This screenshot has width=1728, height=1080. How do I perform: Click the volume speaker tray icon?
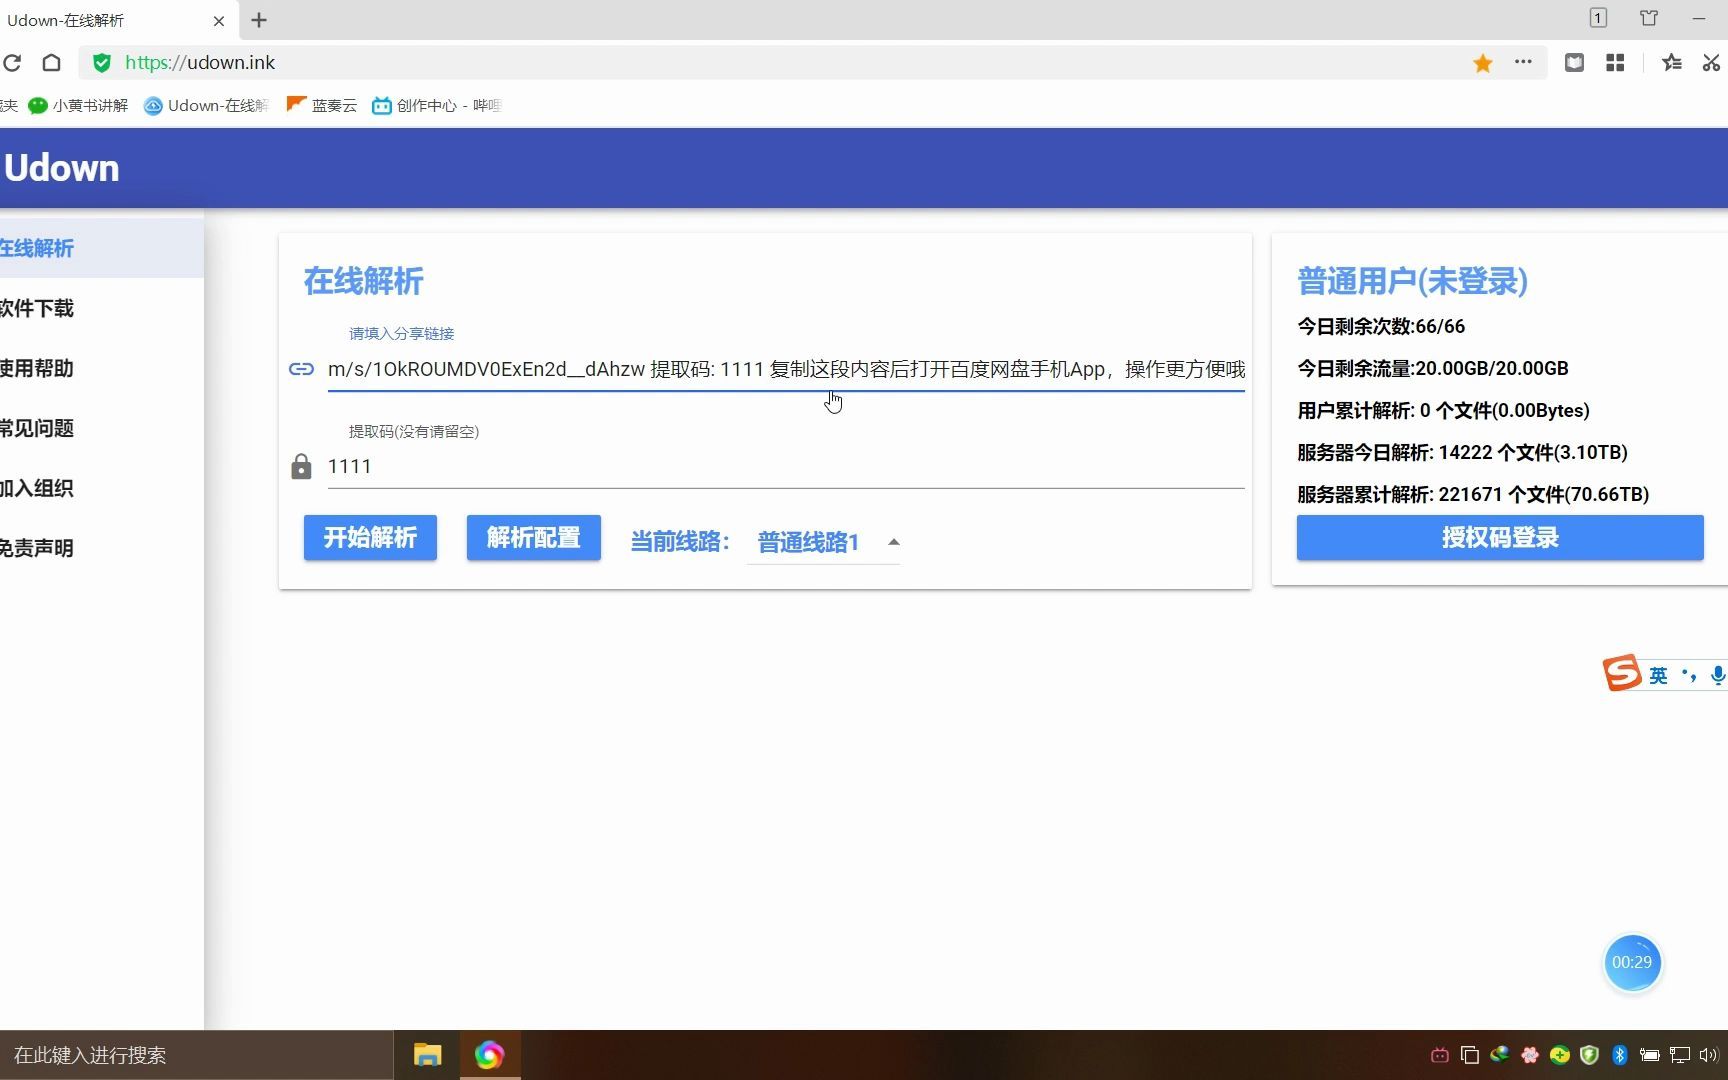click(1708, 1055)
